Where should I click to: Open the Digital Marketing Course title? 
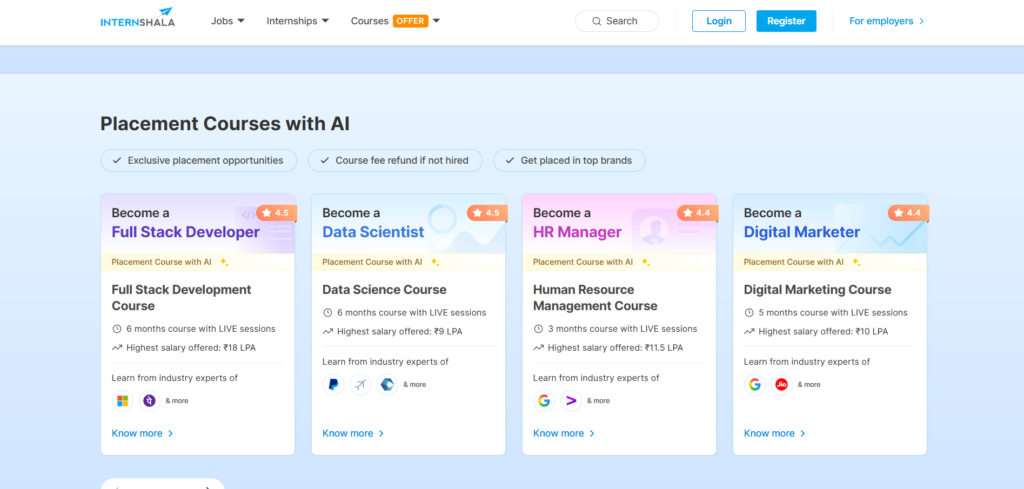pos(817,290)
